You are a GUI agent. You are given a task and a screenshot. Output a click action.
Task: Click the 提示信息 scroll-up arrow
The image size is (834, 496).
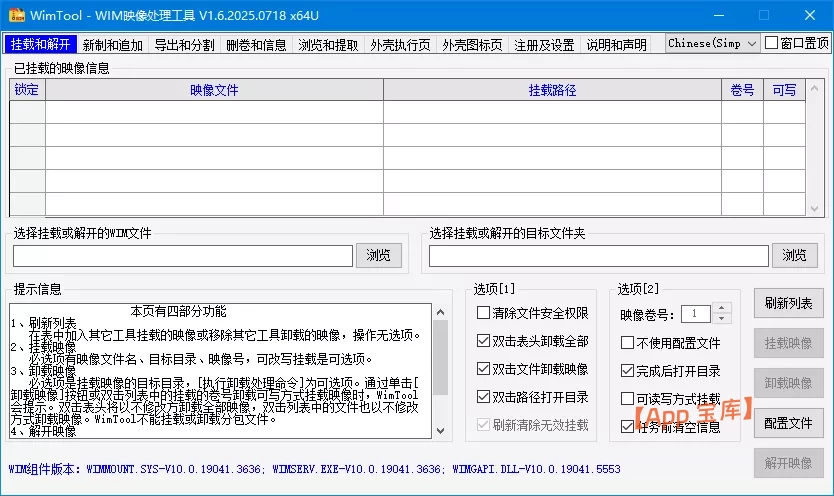pos(440,312)
